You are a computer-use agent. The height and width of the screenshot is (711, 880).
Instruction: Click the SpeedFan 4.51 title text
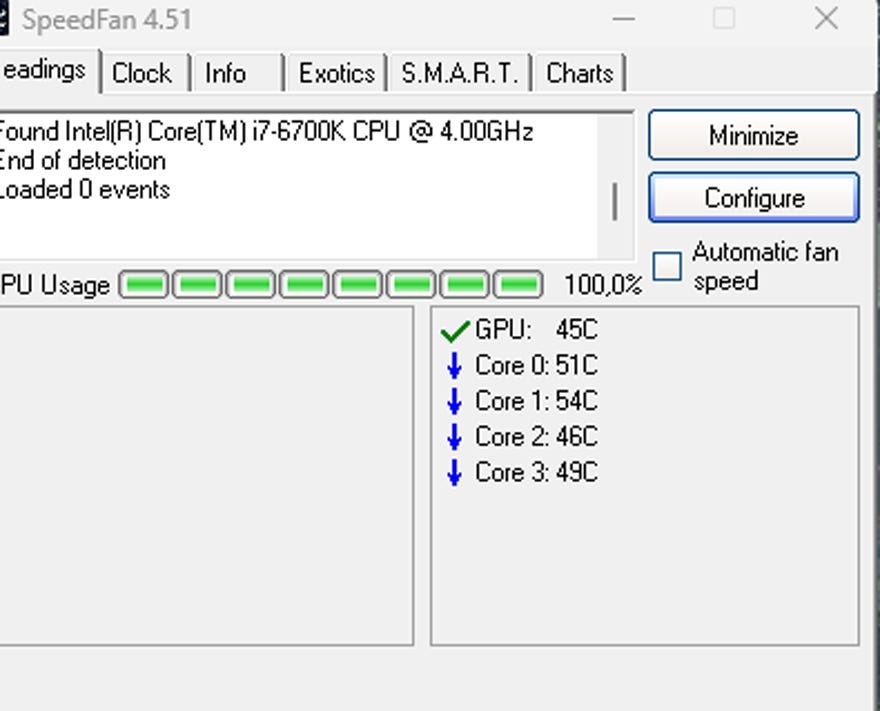(x=107, y=20)
